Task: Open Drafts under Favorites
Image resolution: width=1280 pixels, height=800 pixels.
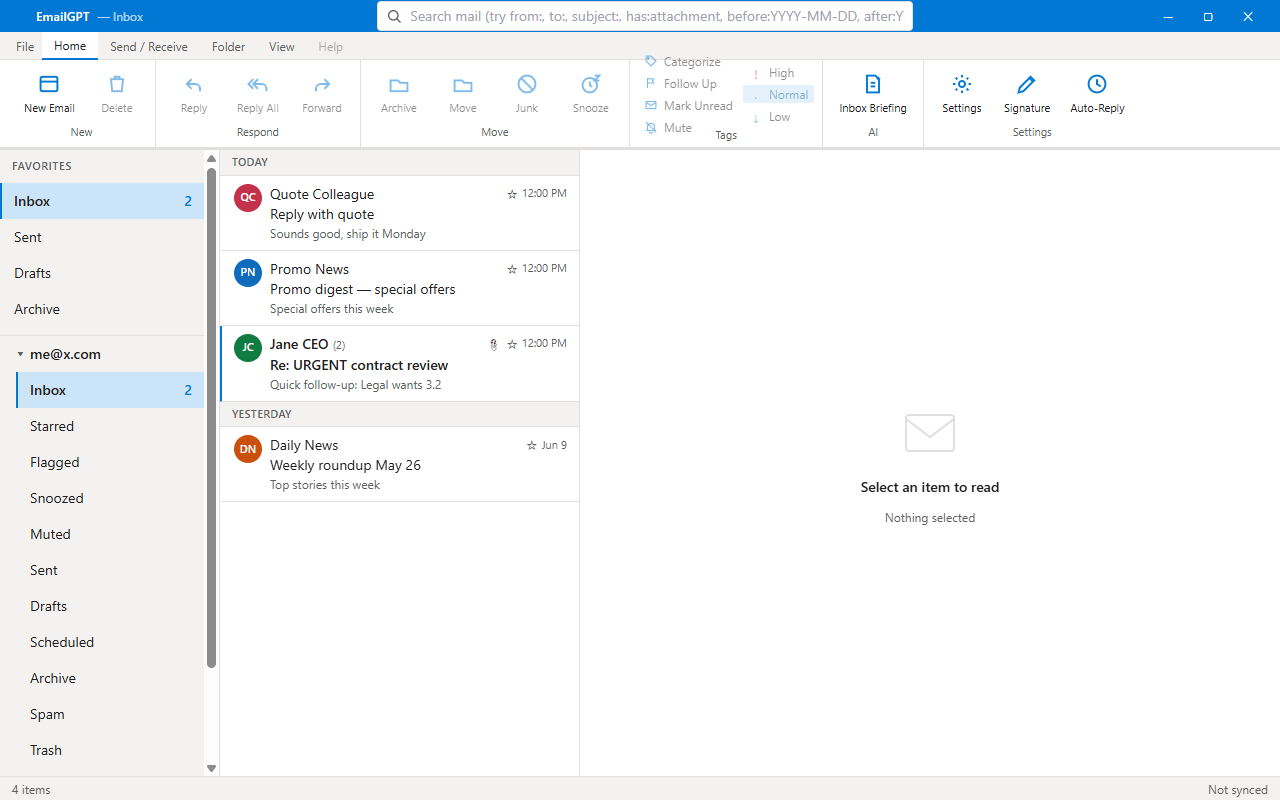Action: pos(102,273)
